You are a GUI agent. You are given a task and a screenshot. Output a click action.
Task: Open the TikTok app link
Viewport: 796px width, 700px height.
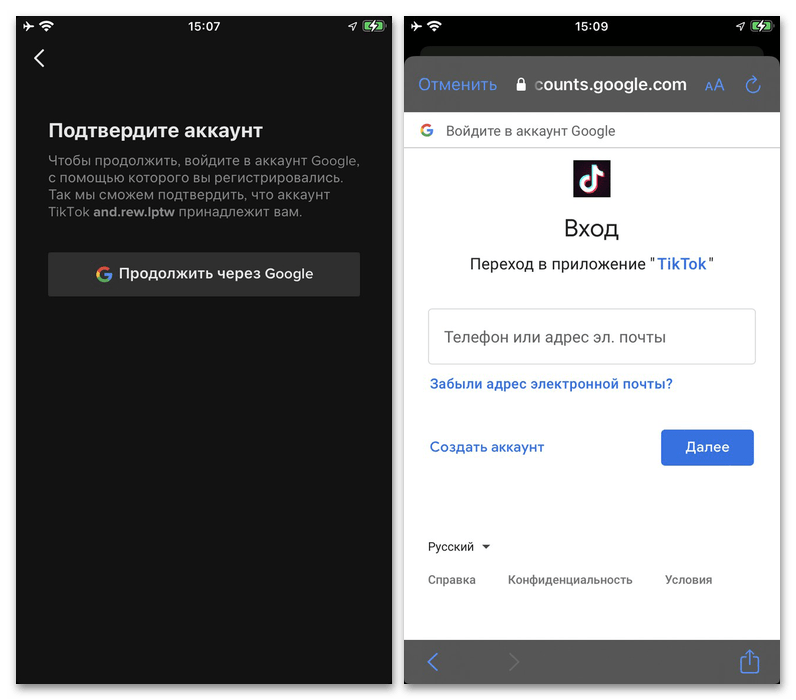tap(681, 264)
